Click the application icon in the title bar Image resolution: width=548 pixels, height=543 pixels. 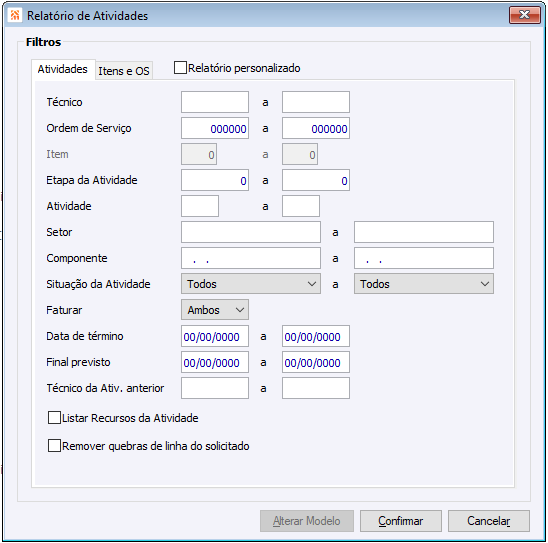pyautogui.click(x=15, y=15)
